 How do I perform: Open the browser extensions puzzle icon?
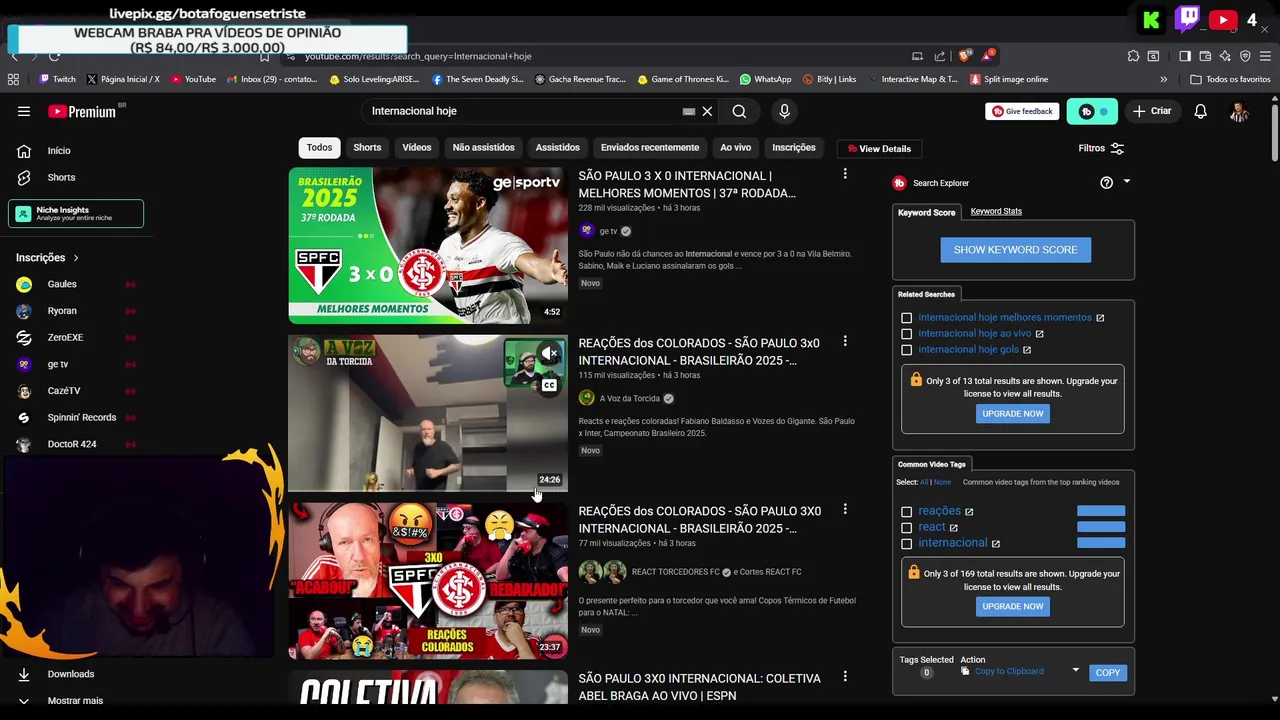pos(1133,56)
